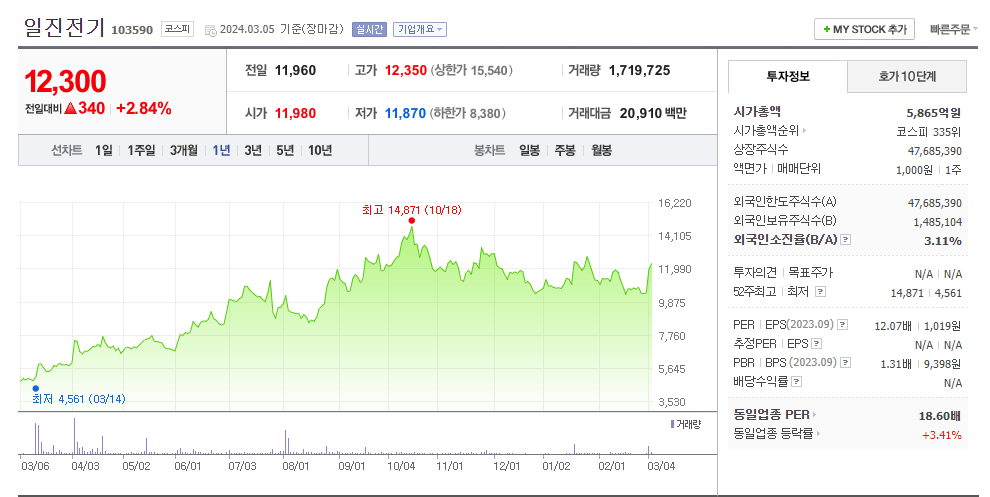Click the 전일 value 11,960
This screenshot has width=990, height=497.
click(x=295, y=71)
